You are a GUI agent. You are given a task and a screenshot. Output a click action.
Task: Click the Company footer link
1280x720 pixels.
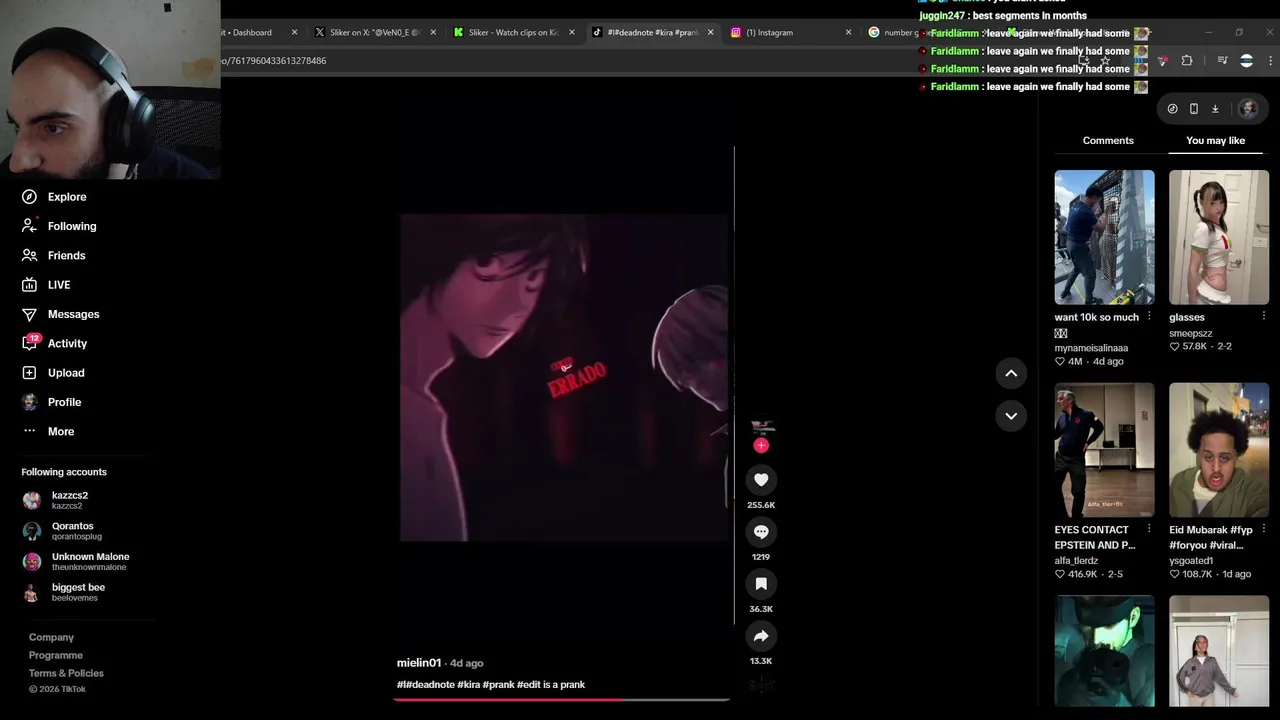(x=51, y=637)
